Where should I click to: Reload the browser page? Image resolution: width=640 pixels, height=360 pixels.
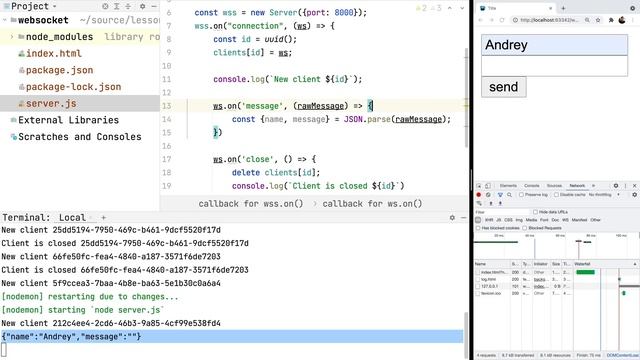pyautogui.click(x=502, y=20)
